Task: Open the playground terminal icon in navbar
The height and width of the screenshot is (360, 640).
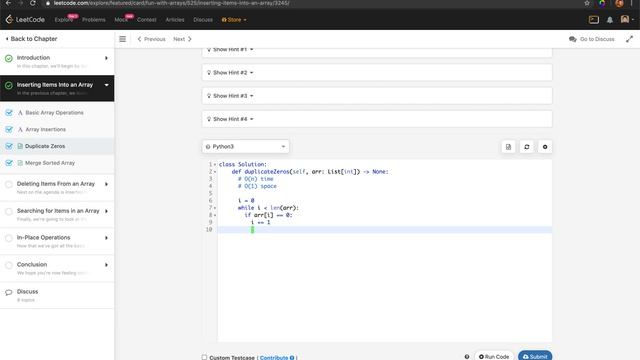Action: click(x=594, y=20)
